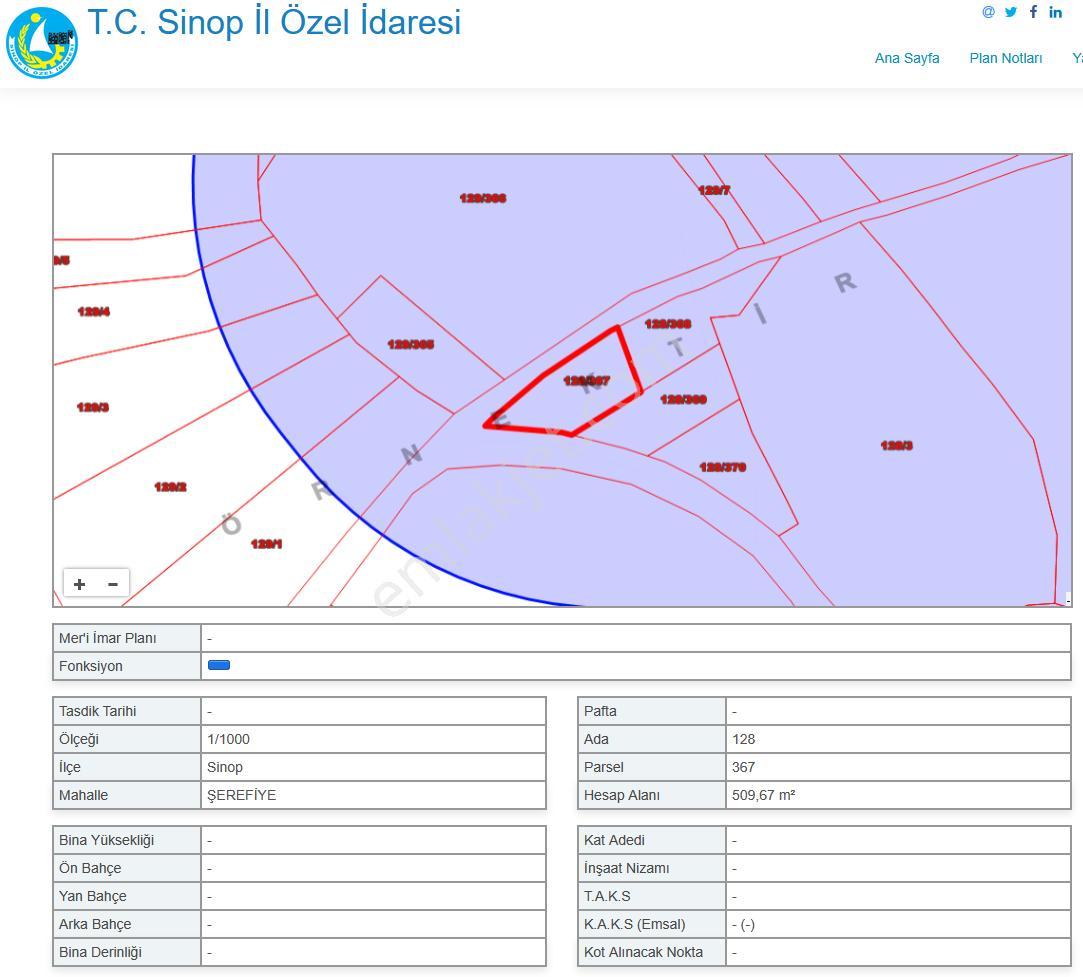Screen dimensions: 1083x977
Task: Click the Sinop İl Özel İdaresi logo
Action: [x=41, y=43]
